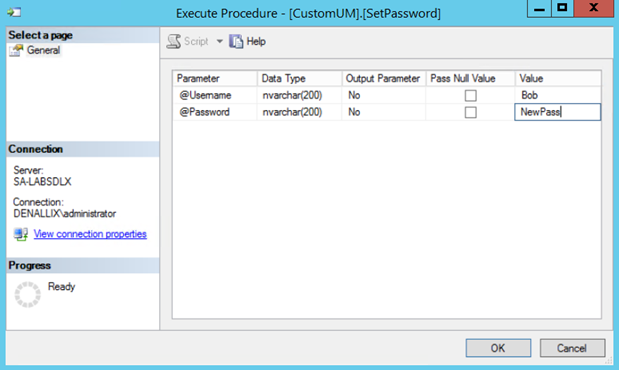This screenshot has height=370, width=619.
Task: Open the Help book icon
Action: pos(236,41)
